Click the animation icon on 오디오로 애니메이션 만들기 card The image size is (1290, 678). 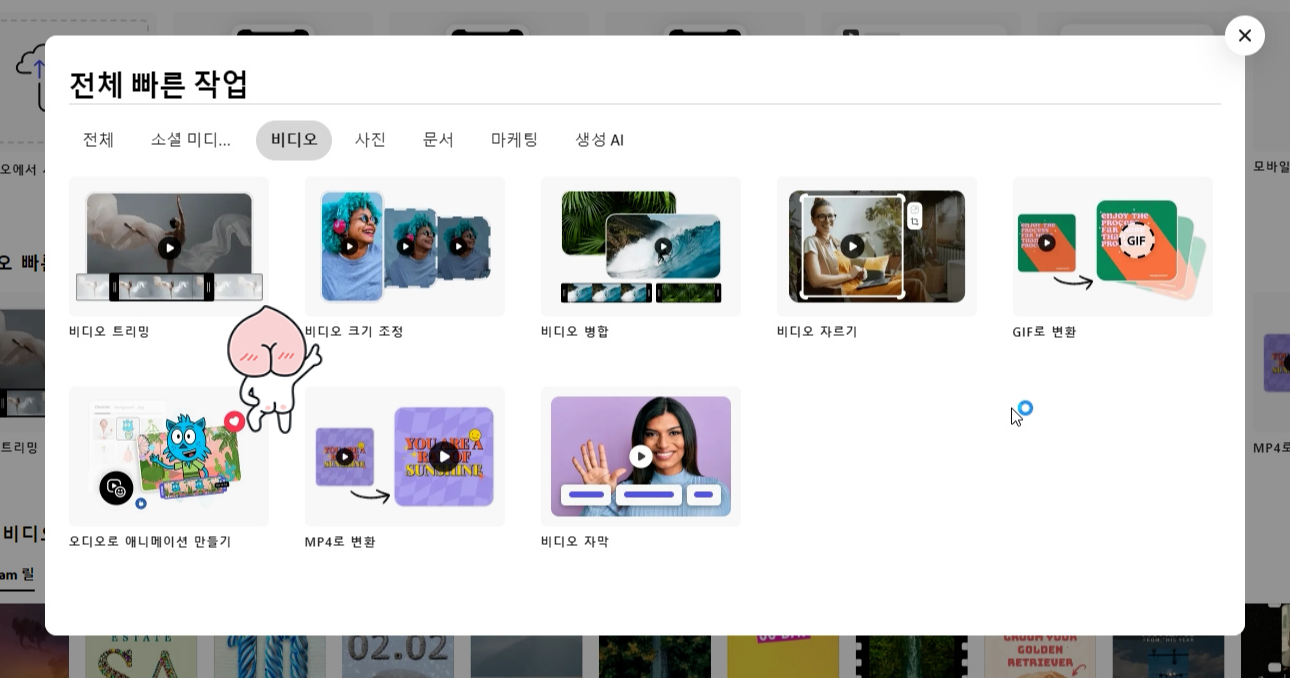[x=116, y=488]
